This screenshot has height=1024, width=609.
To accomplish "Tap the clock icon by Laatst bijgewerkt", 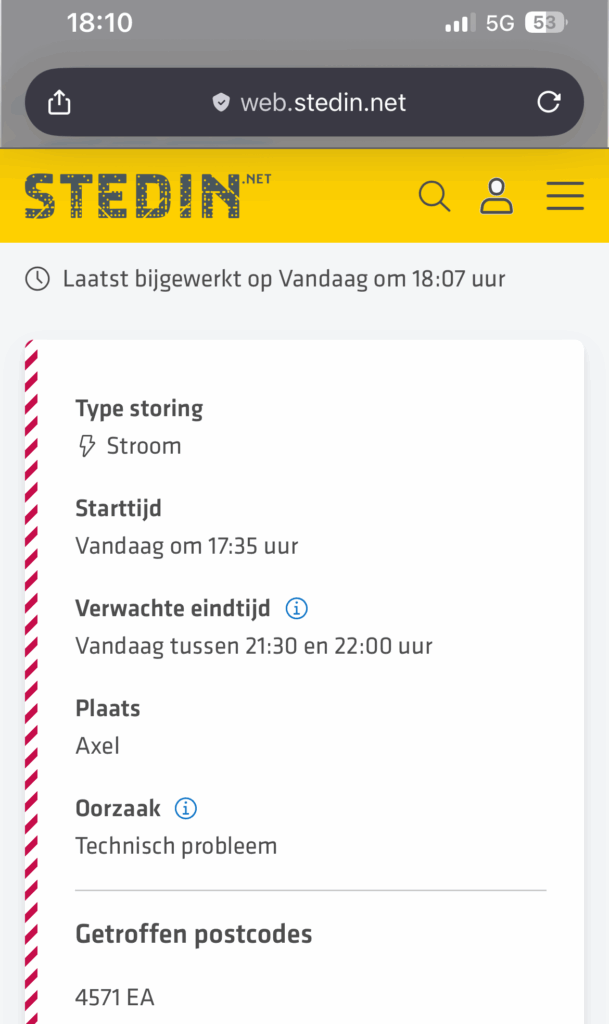I will pos(38,279).
